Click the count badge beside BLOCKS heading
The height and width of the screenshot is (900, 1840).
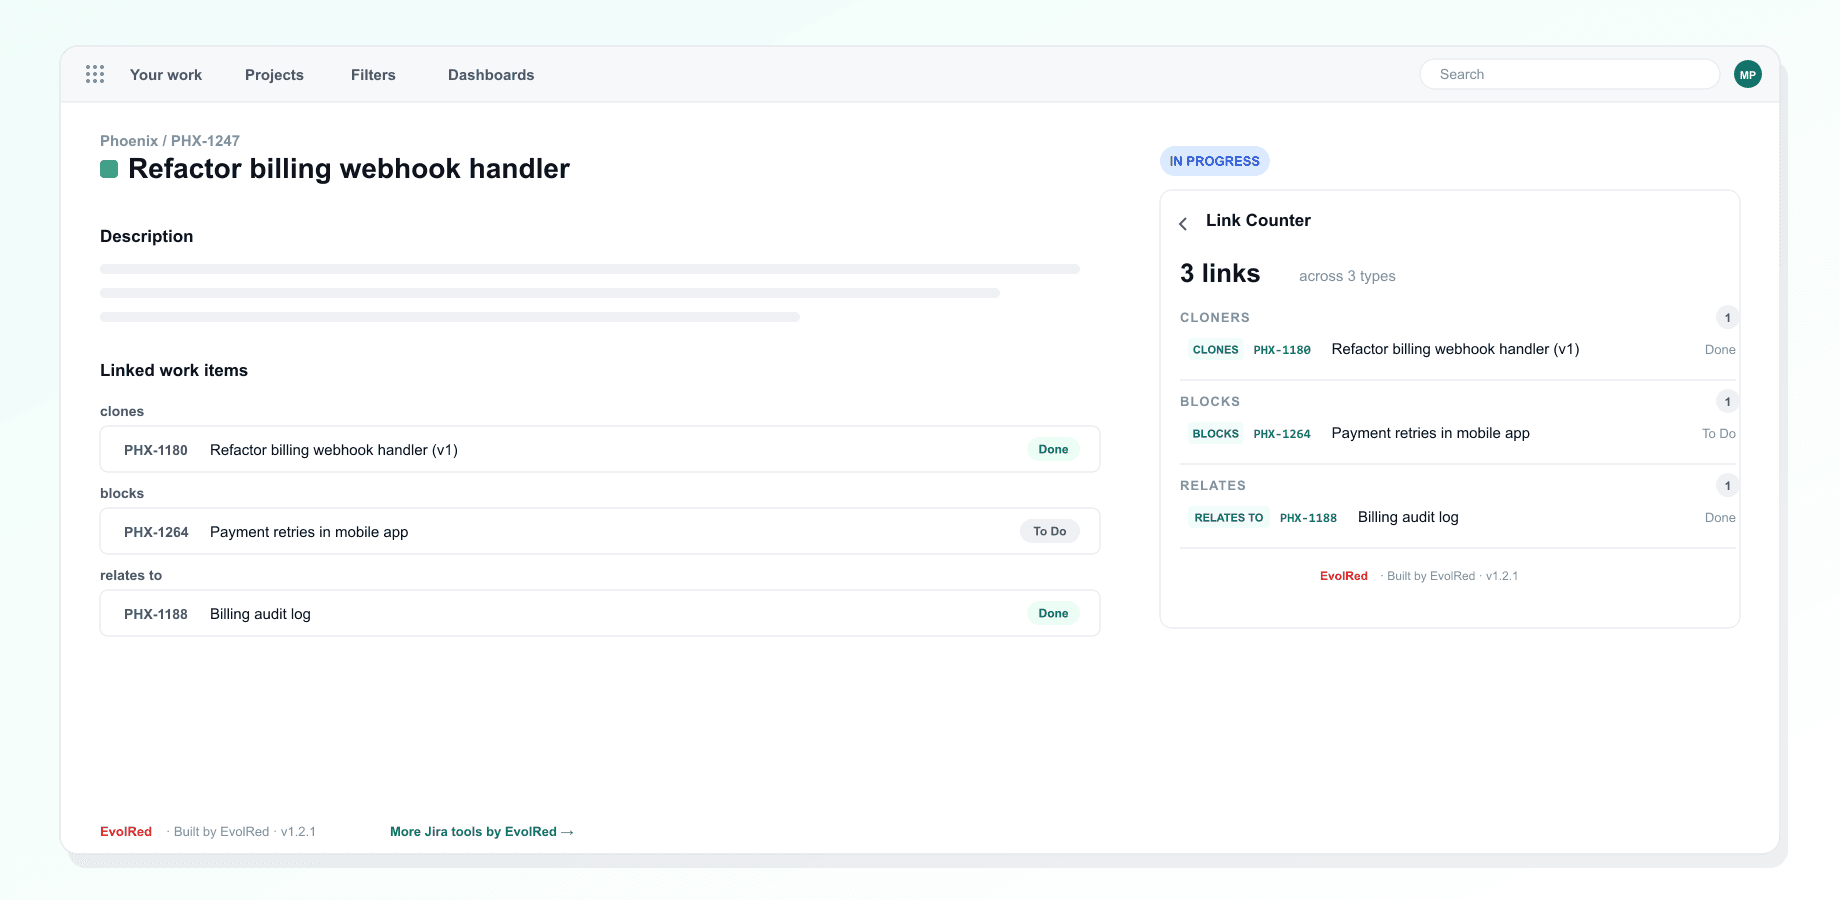[x=1727, y=402]
